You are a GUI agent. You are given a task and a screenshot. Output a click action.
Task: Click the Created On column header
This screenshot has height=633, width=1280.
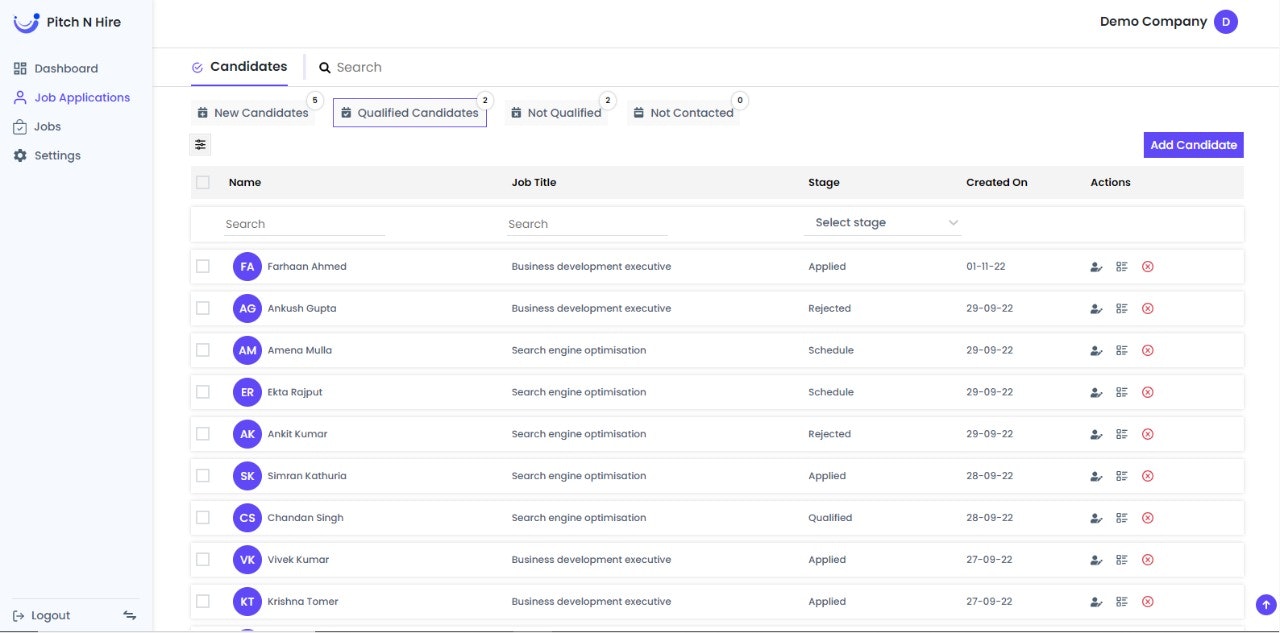pyautogui.click(x=997, y=183)
